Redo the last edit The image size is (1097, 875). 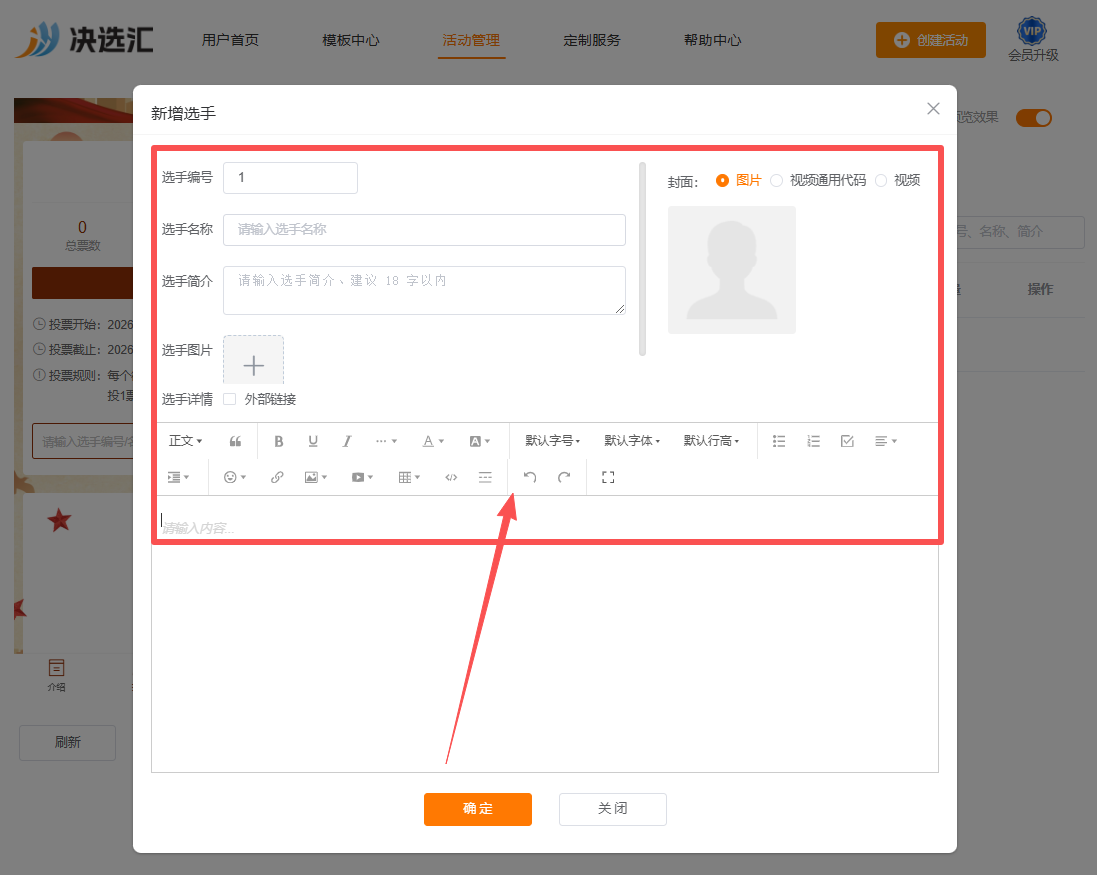564,477
